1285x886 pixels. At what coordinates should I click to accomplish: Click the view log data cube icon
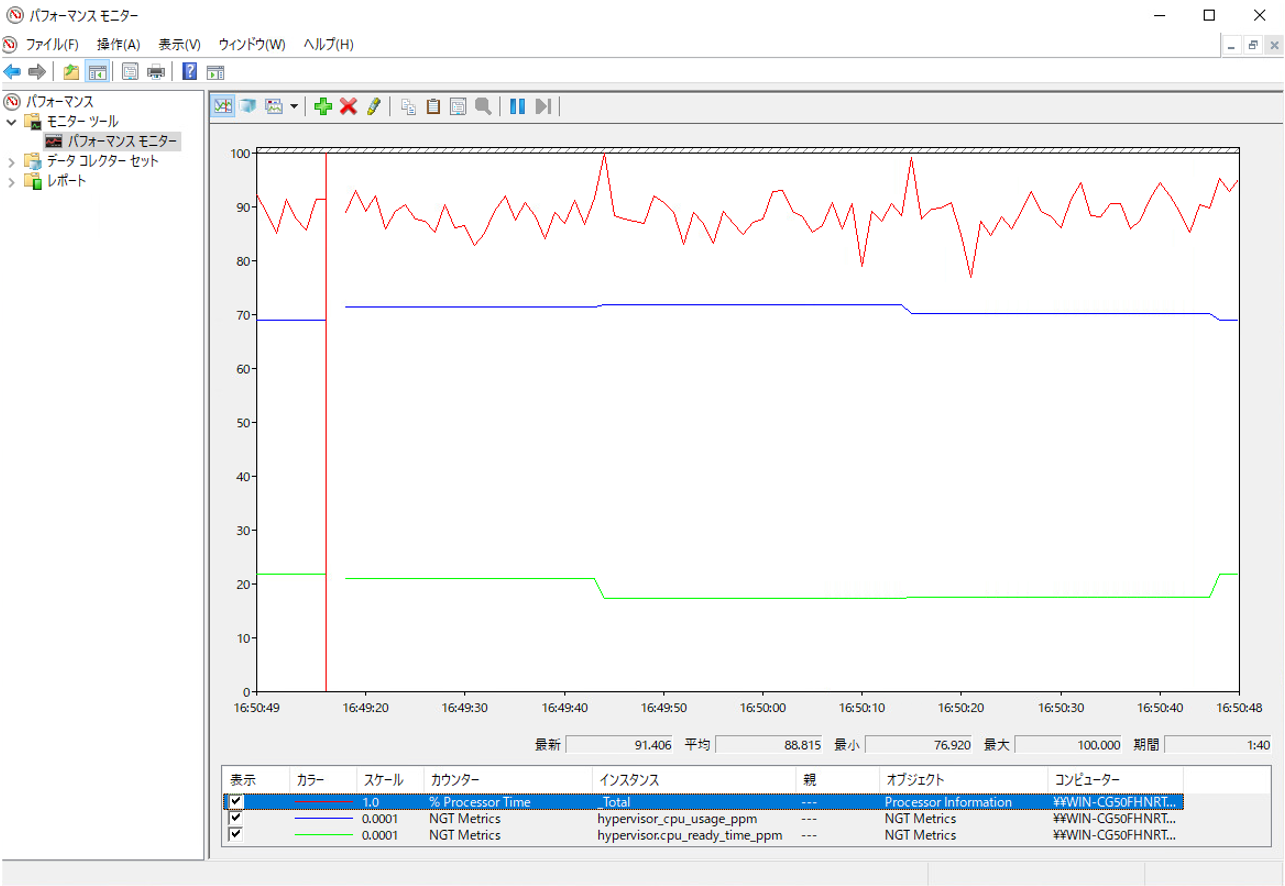pos(248,106)
